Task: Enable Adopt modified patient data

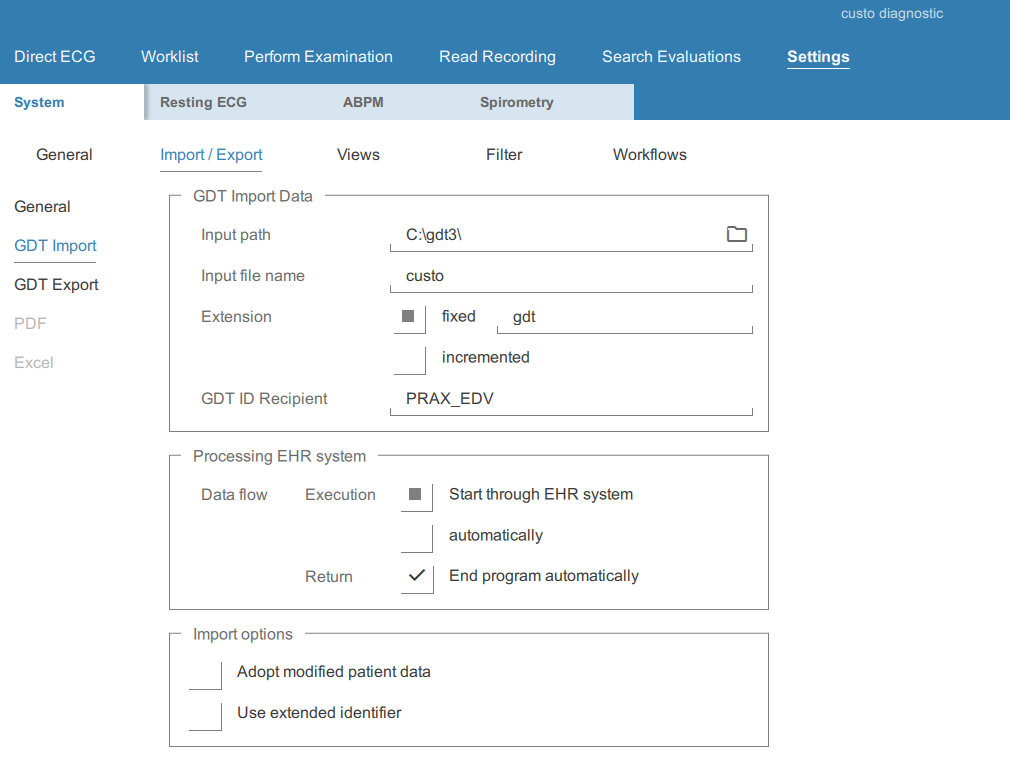Action: tap(205, 673)
